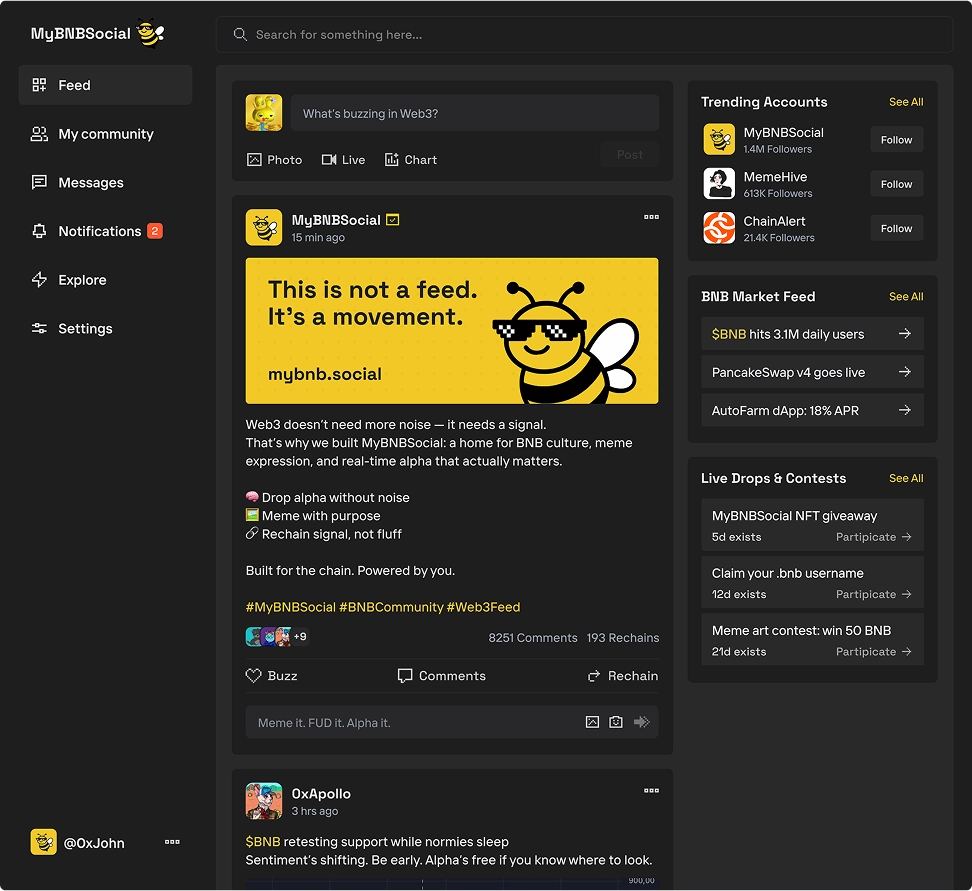Viewport: 972px width, 891px height.
Task: Open MyBNBSocial post author avatar
Action: [263, 228]
